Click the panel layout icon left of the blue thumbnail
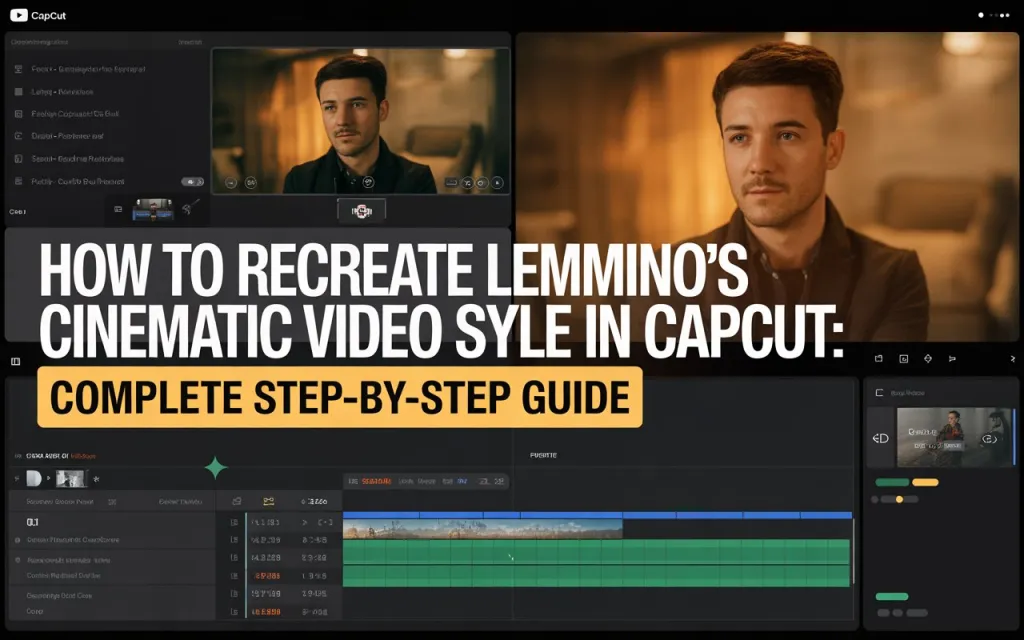1024x640 pixels. (118, 209)
